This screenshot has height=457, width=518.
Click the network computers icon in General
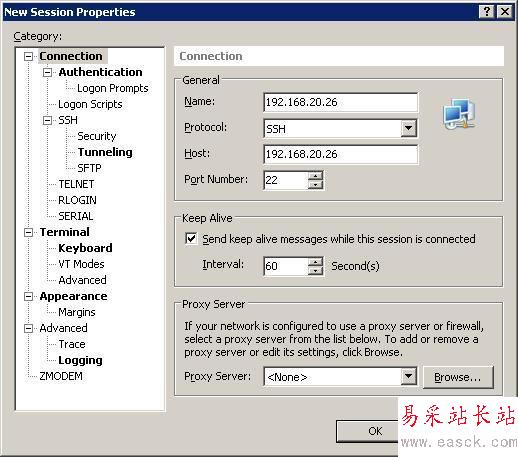[x=460, y=114]
